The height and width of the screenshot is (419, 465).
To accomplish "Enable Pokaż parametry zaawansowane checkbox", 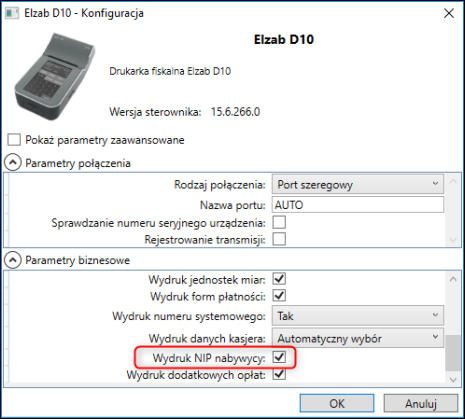I will [14, 140].
